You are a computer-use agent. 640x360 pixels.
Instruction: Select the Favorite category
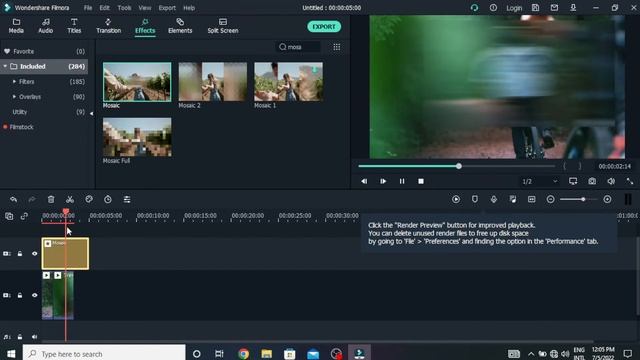(x=44, y=51)
